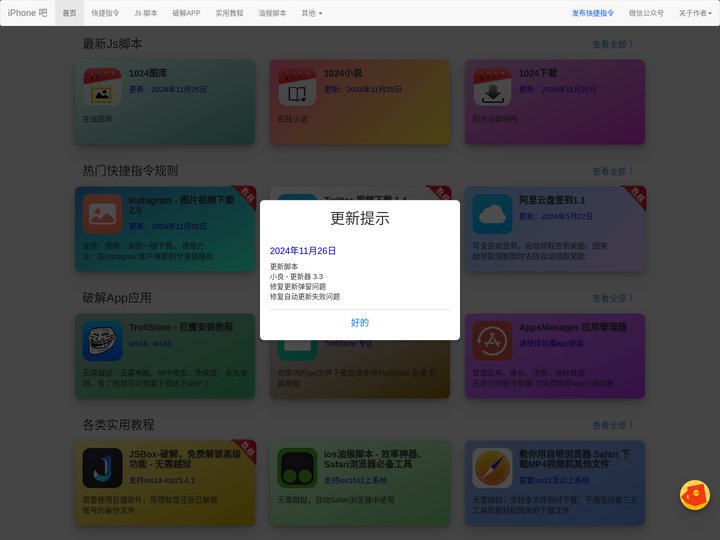Click 阿里云盘签到1.1 title
The width and height of the screenshot is (720, 540).
point(552,200)
